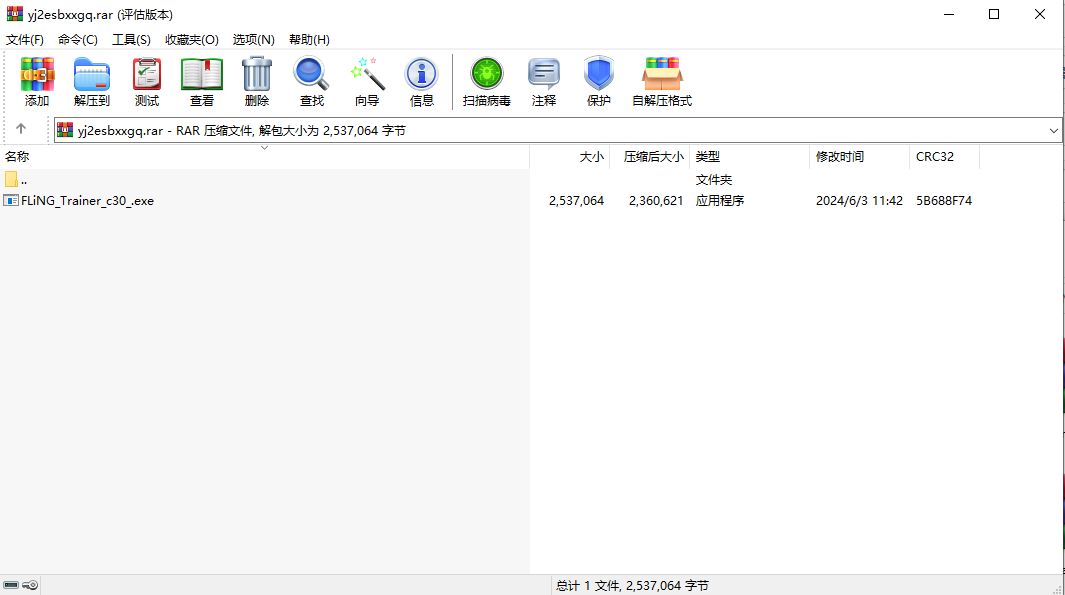
Task: Click packed size 2,360,621
Action: click(x=656, y=200)
